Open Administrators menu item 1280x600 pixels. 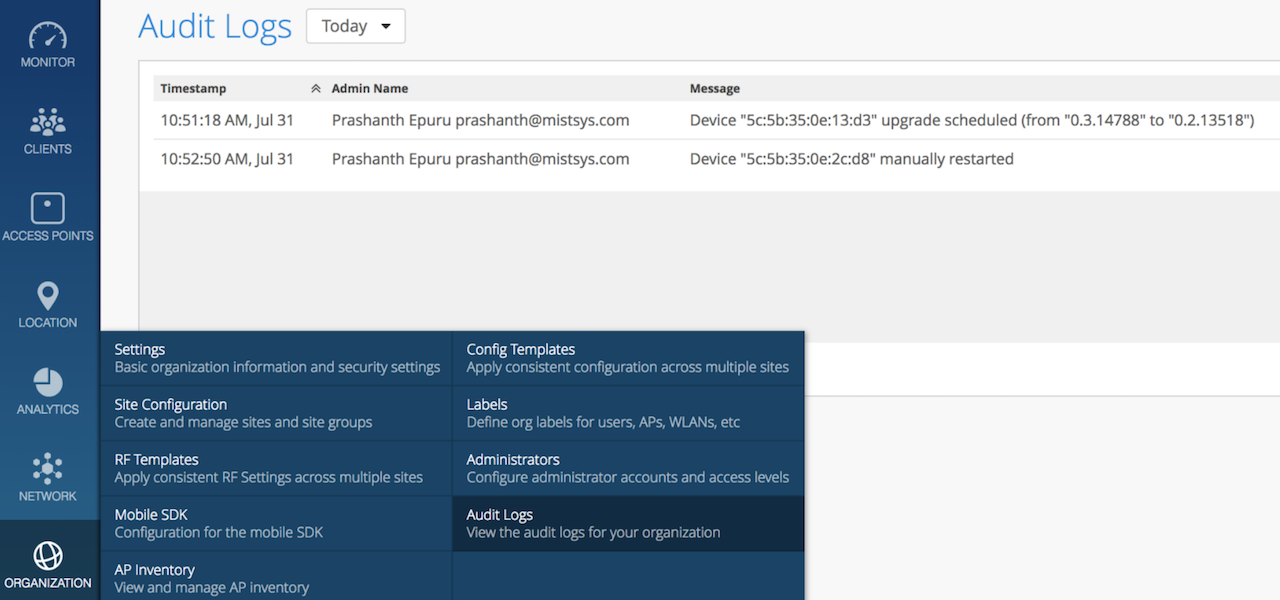(628, 468)
